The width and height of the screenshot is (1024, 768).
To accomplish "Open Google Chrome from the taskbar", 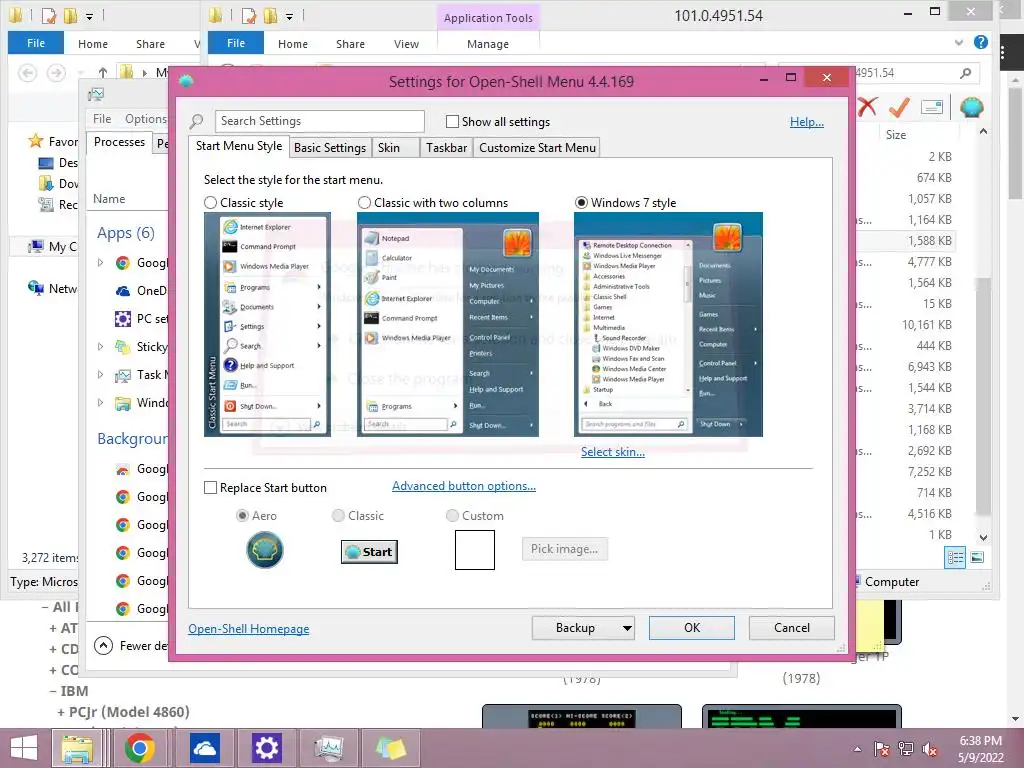I will click(139, 748).
